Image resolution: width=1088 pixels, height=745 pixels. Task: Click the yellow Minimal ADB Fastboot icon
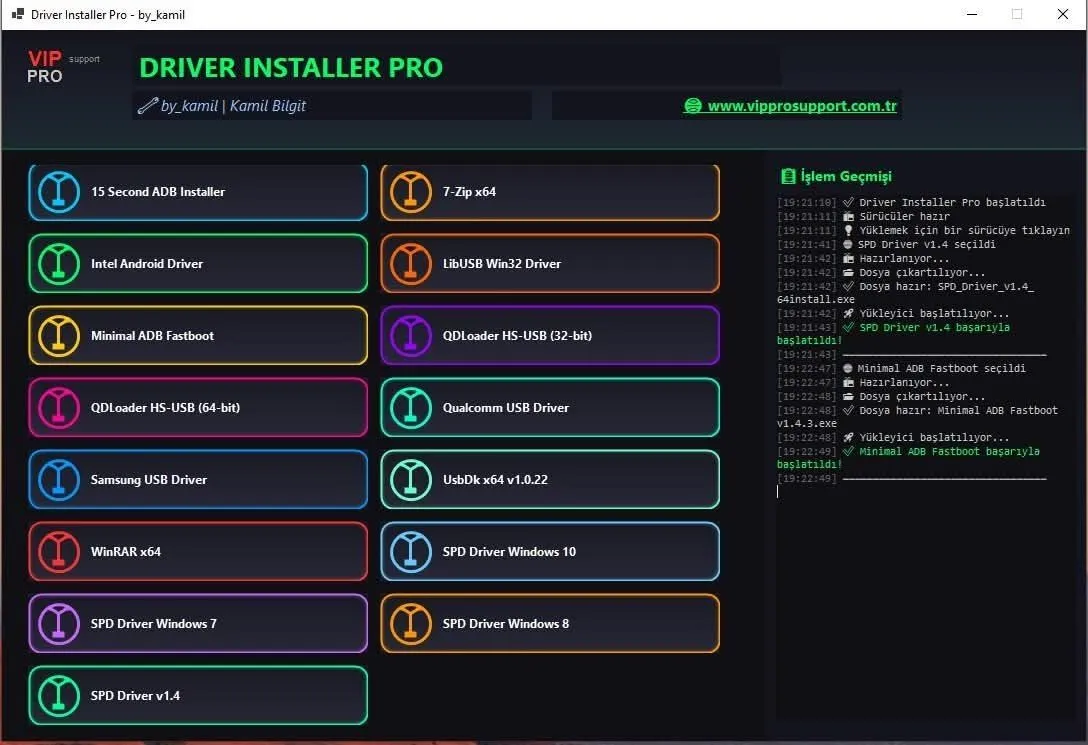(59, 336)
